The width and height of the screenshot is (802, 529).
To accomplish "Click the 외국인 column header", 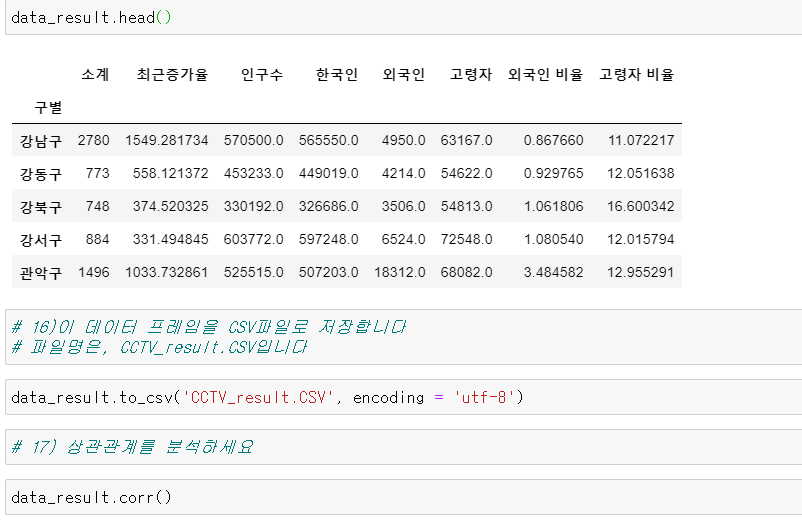I will [404, 75].
